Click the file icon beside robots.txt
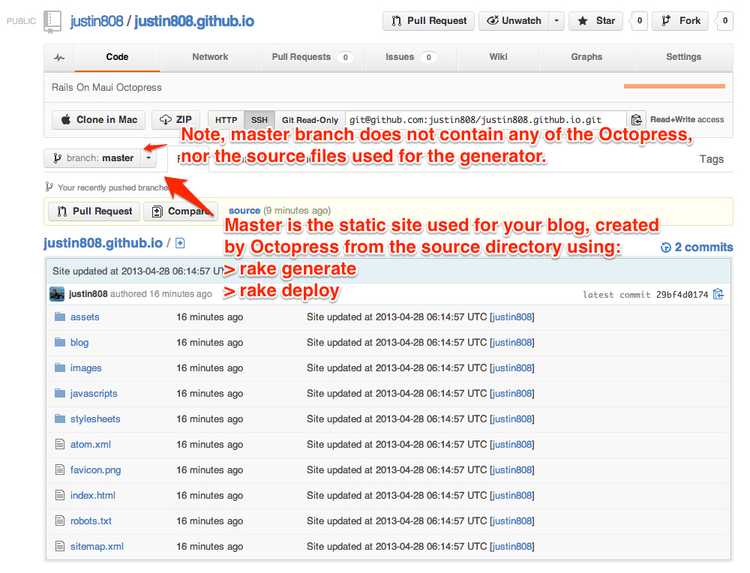The image size is (750, 573). point(59,521)
